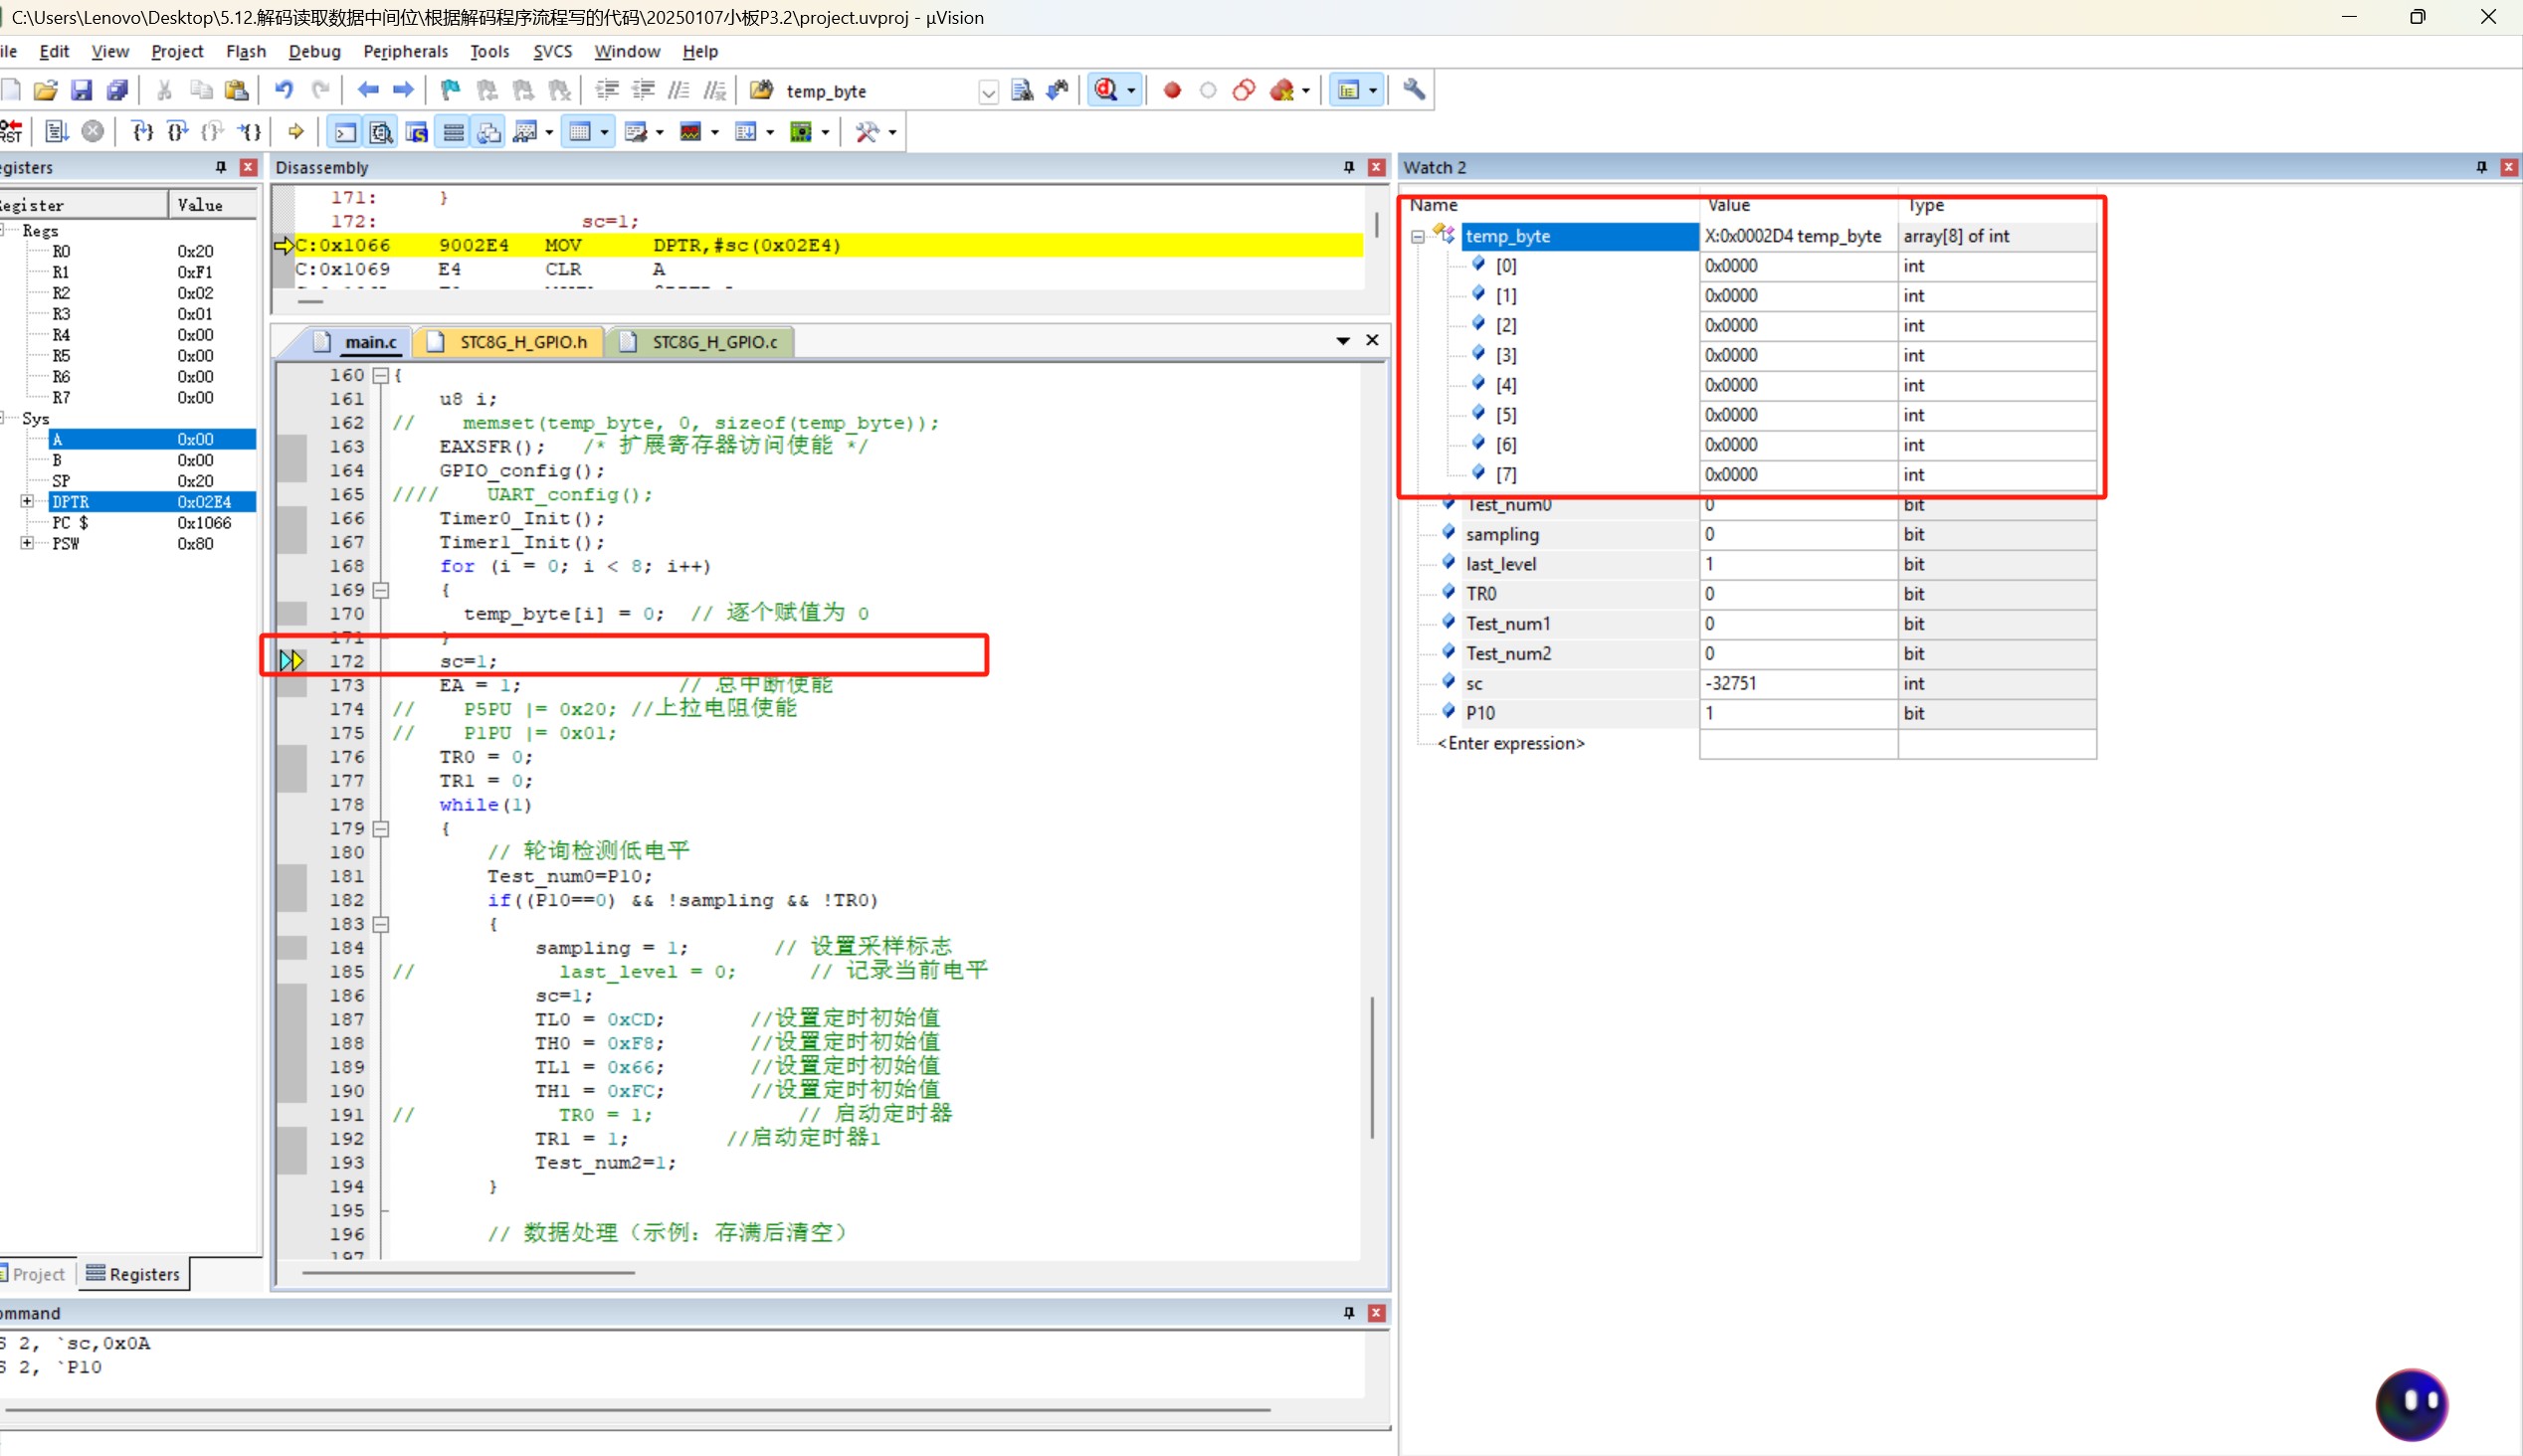This screenshot has height=1456, width=2523.
Task: Toggle the Memory Windows toolbar button
Action: (x=580, y=132)
